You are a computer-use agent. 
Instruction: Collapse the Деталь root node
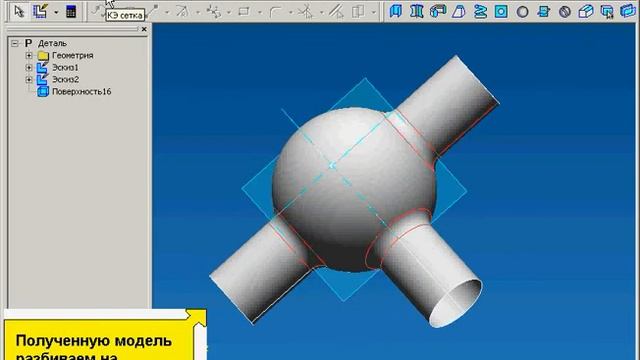point(15,43)
